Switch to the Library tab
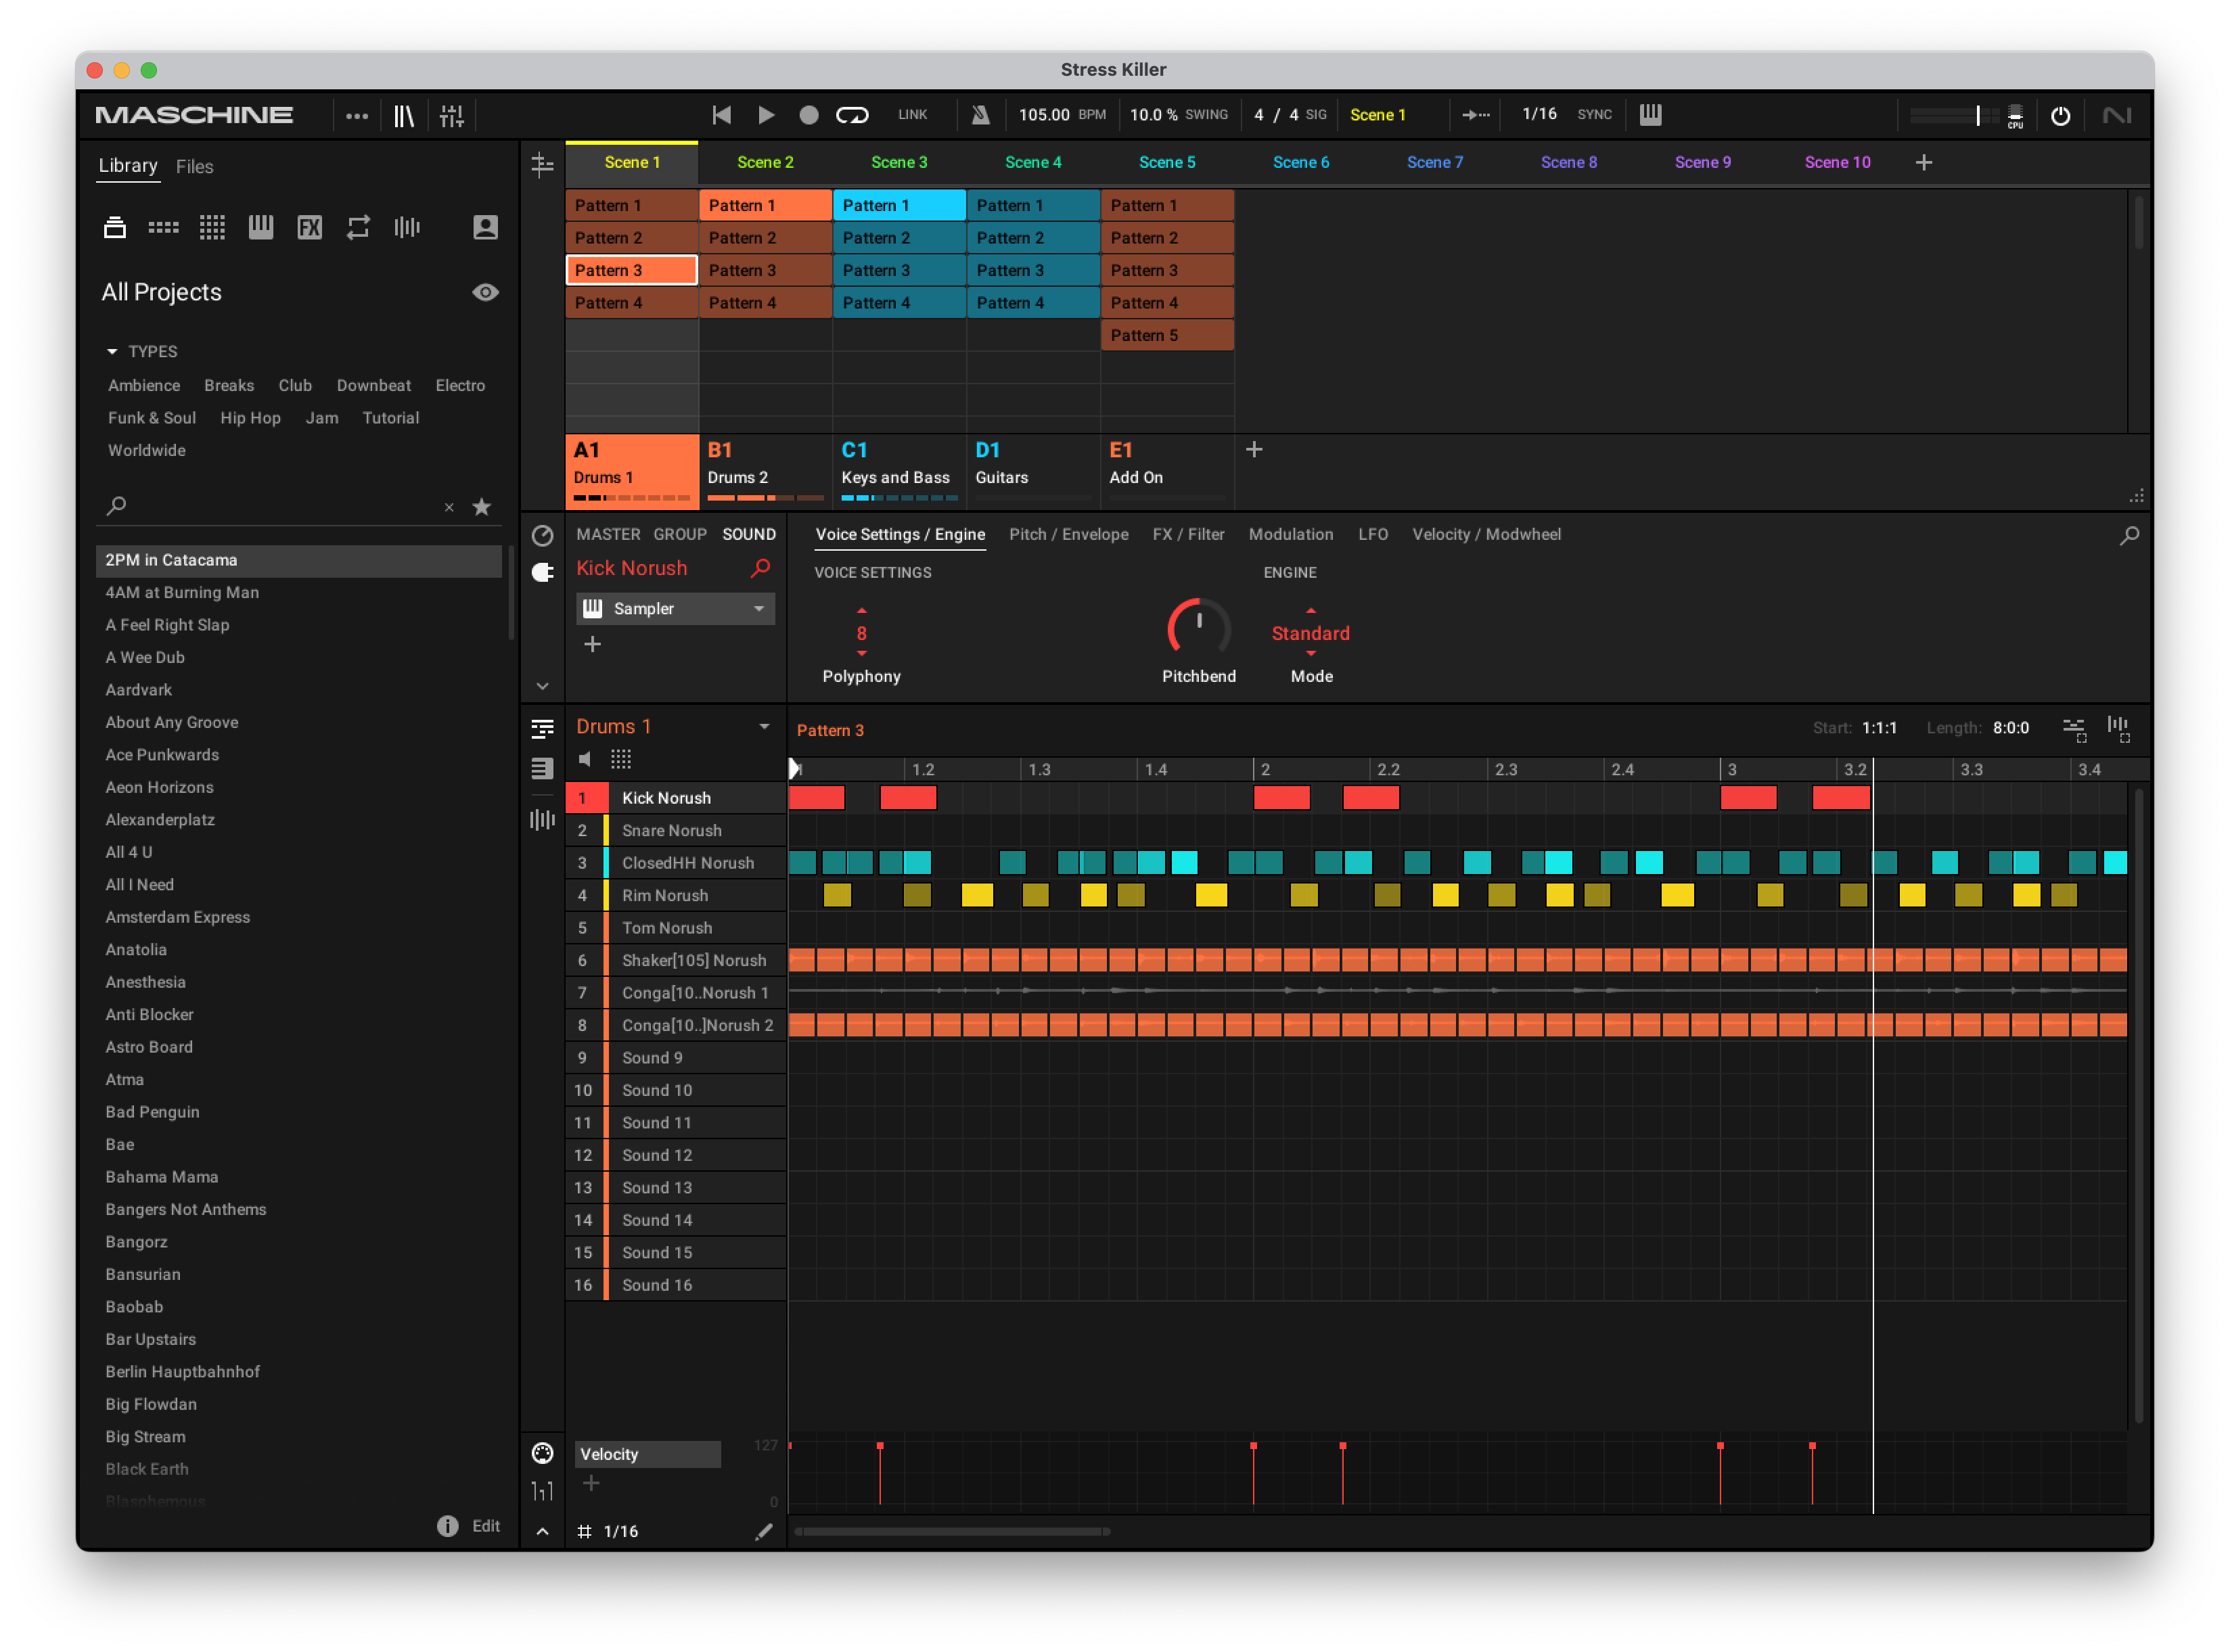 (x=128, y=166)
